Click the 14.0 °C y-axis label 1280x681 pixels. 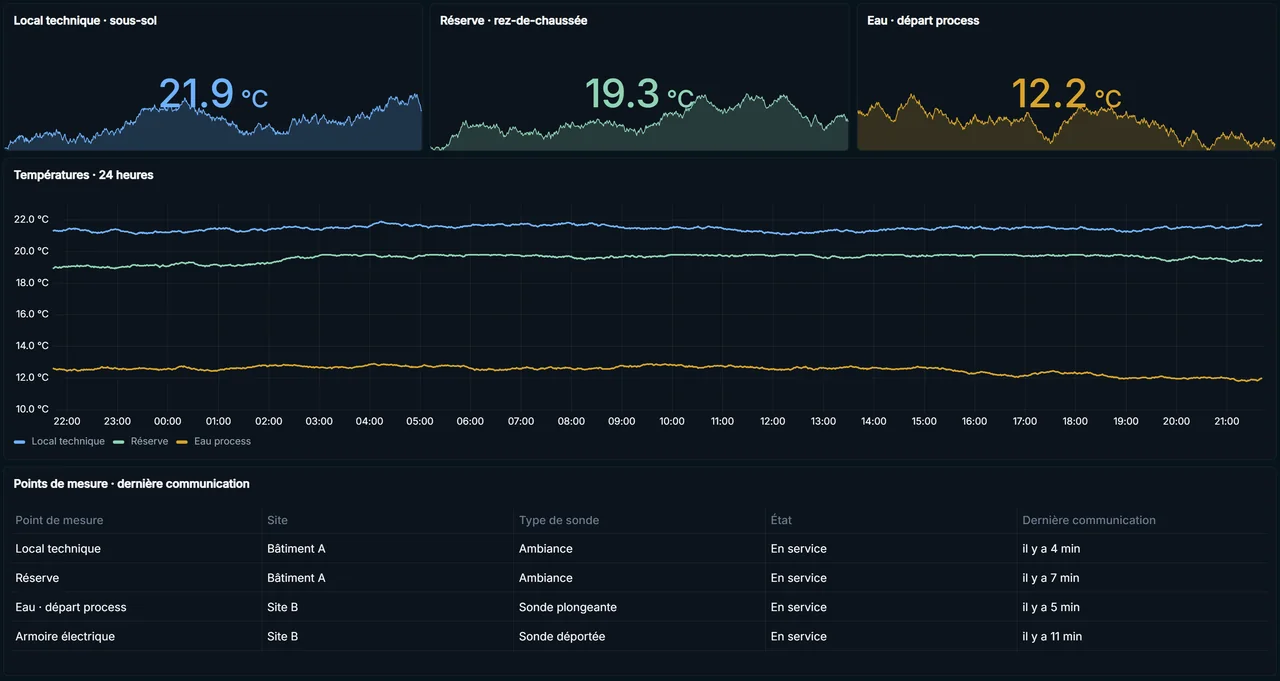(x=31, y=346)
